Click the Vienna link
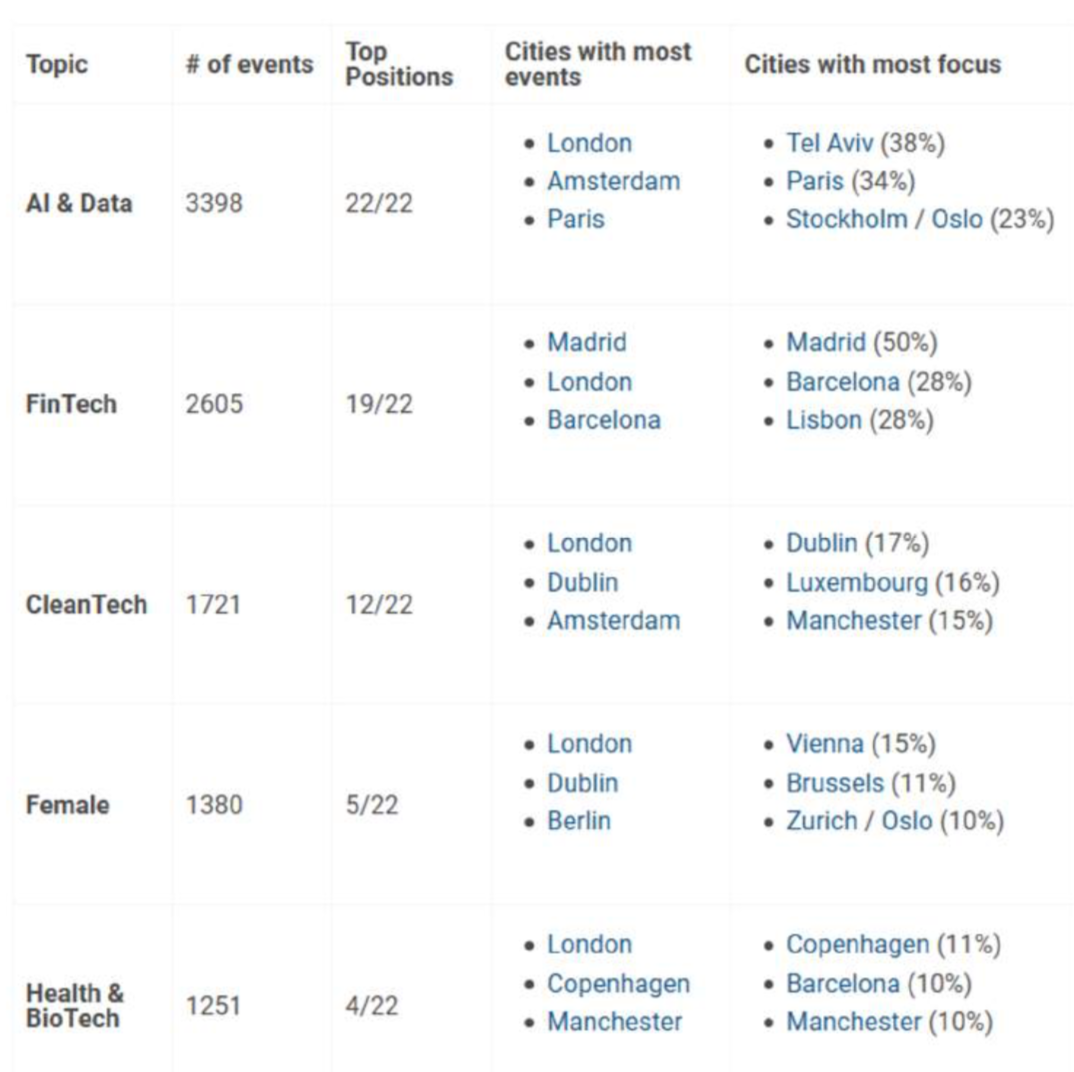The width and height of the screenshot is (1074, 1072). [824, 744]
